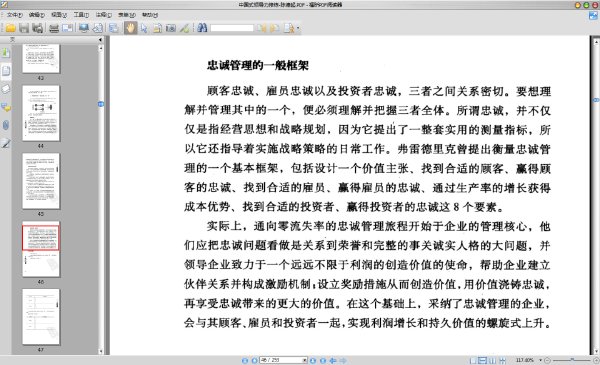The image size is (600, 365).
Task: Select the arrow Select tool
Action: [144, 28]
